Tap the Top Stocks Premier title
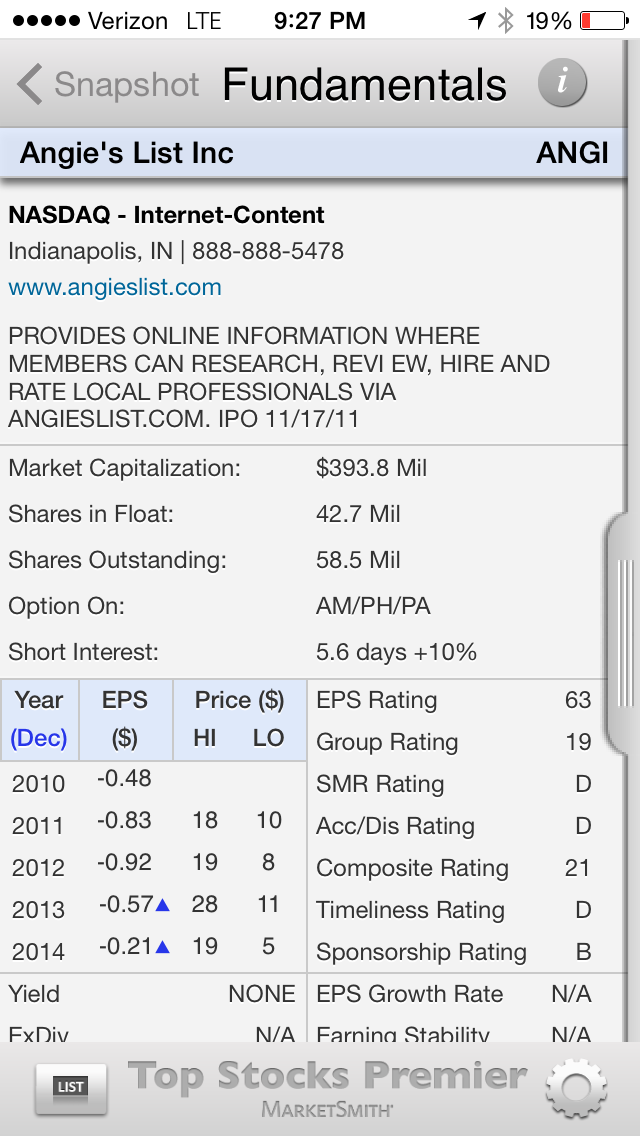This screenshot has width=640, height=1136. point(328,1077)
